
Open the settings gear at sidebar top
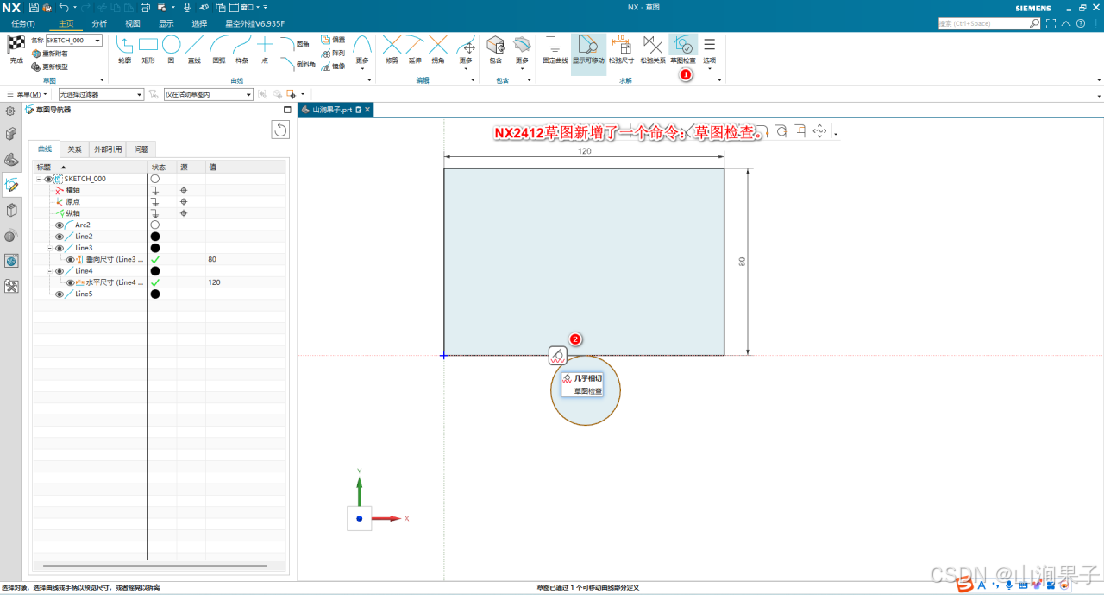pos(11,111)
